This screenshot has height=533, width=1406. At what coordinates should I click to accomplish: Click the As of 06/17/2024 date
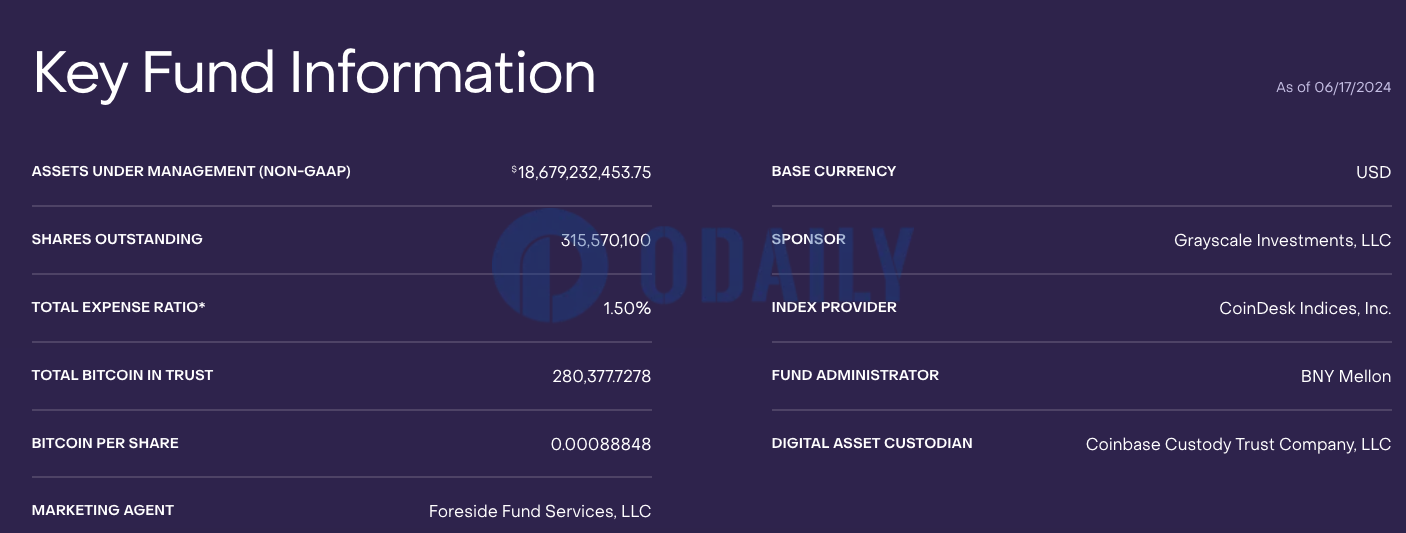[x=1333, y=88]
